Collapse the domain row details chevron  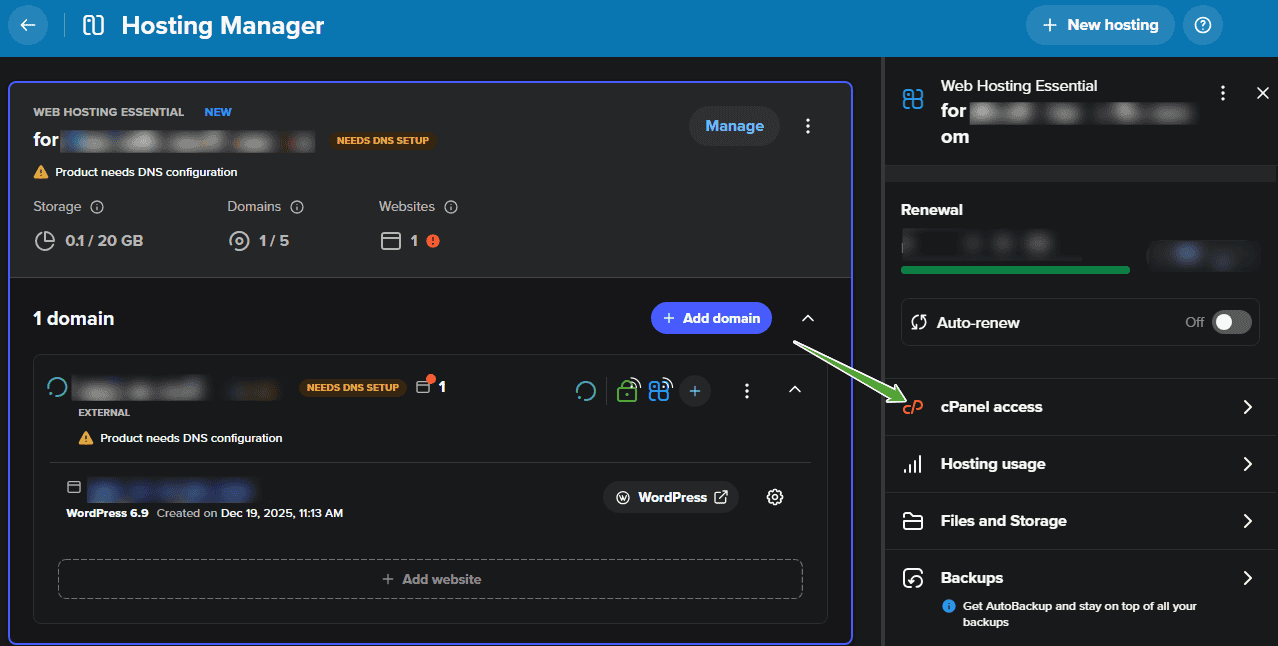(795, 390)
